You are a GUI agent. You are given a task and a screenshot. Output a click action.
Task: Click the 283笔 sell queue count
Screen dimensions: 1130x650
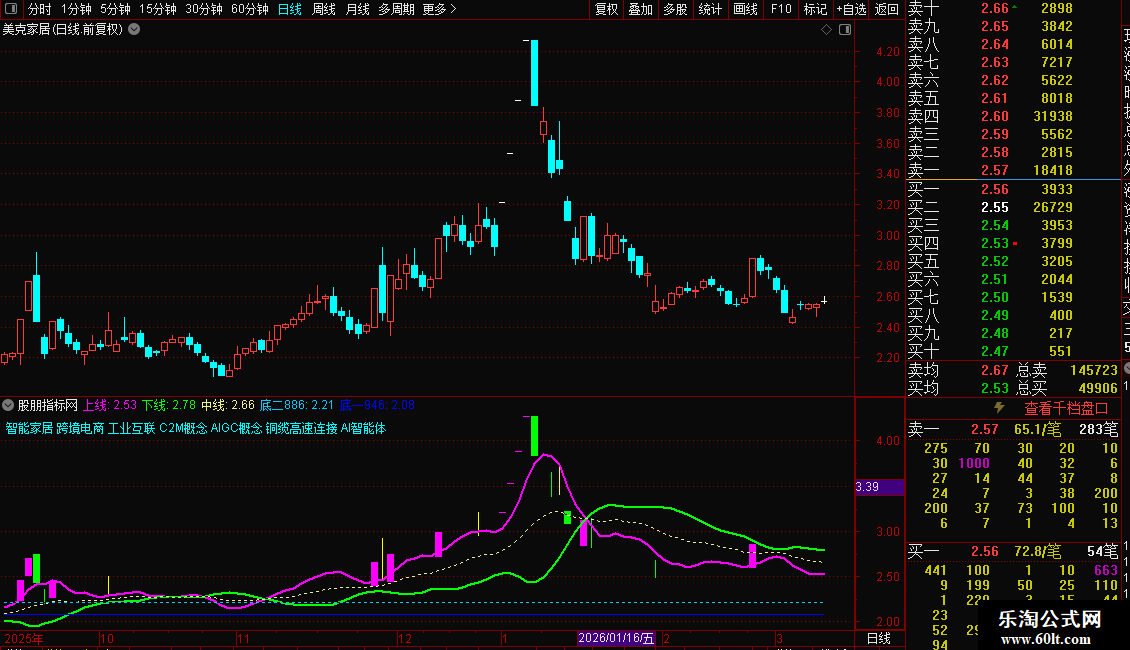[x=1098, y=429]
